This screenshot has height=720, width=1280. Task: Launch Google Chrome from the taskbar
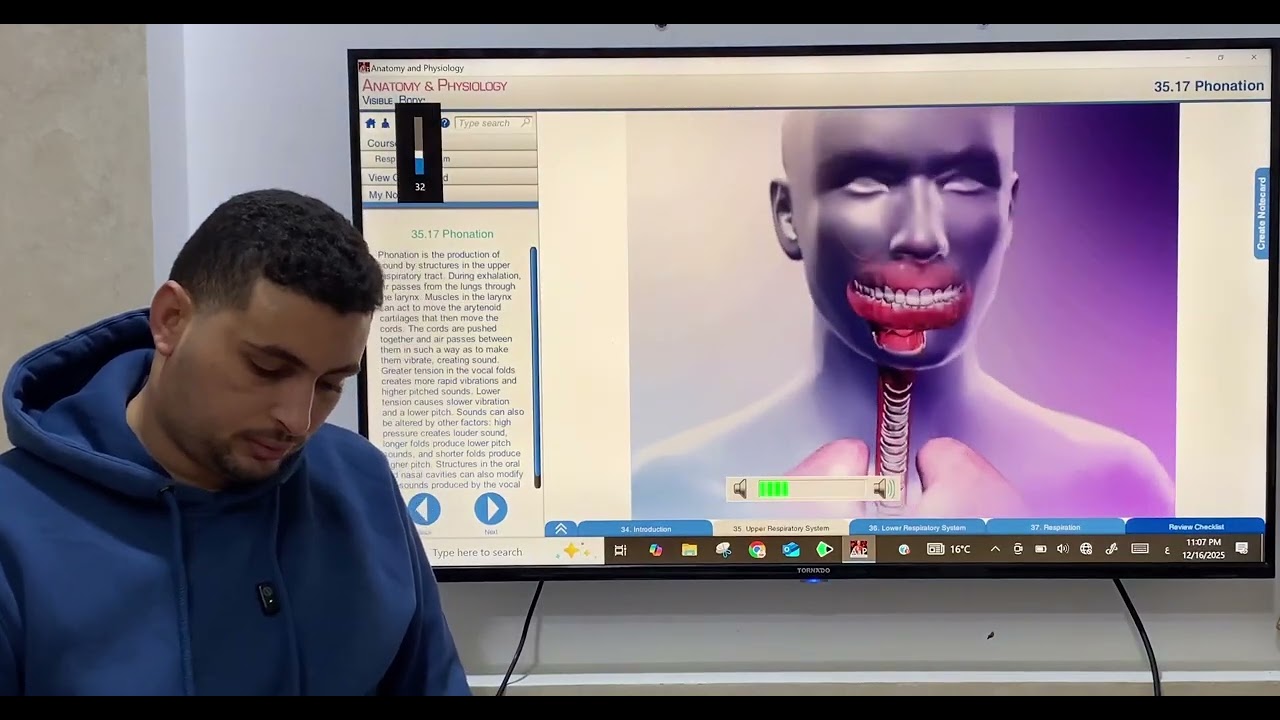[x=757, y=550]
